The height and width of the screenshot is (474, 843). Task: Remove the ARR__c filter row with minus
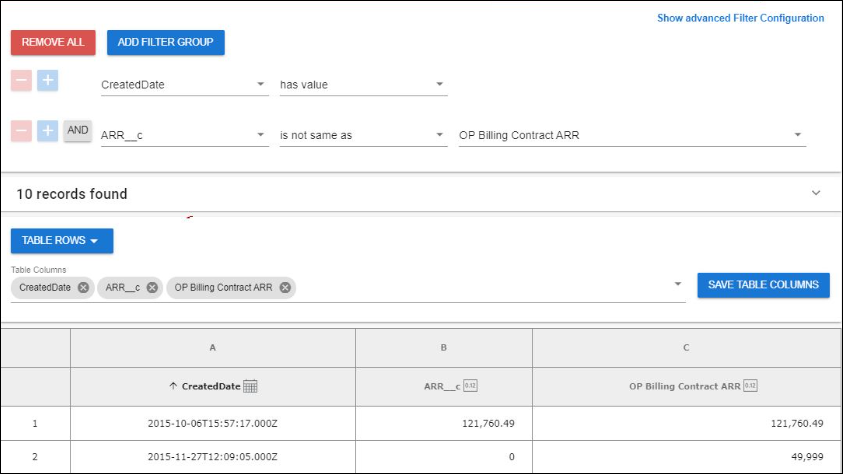coord(22,131)
